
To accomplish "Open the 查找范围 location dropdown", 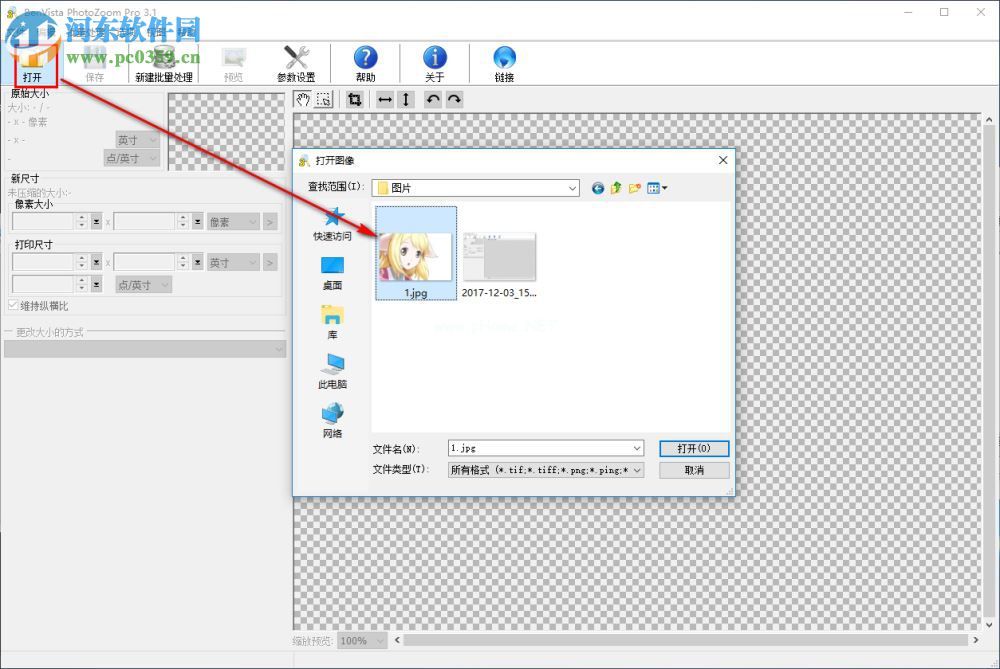I will tap(571, 188).
